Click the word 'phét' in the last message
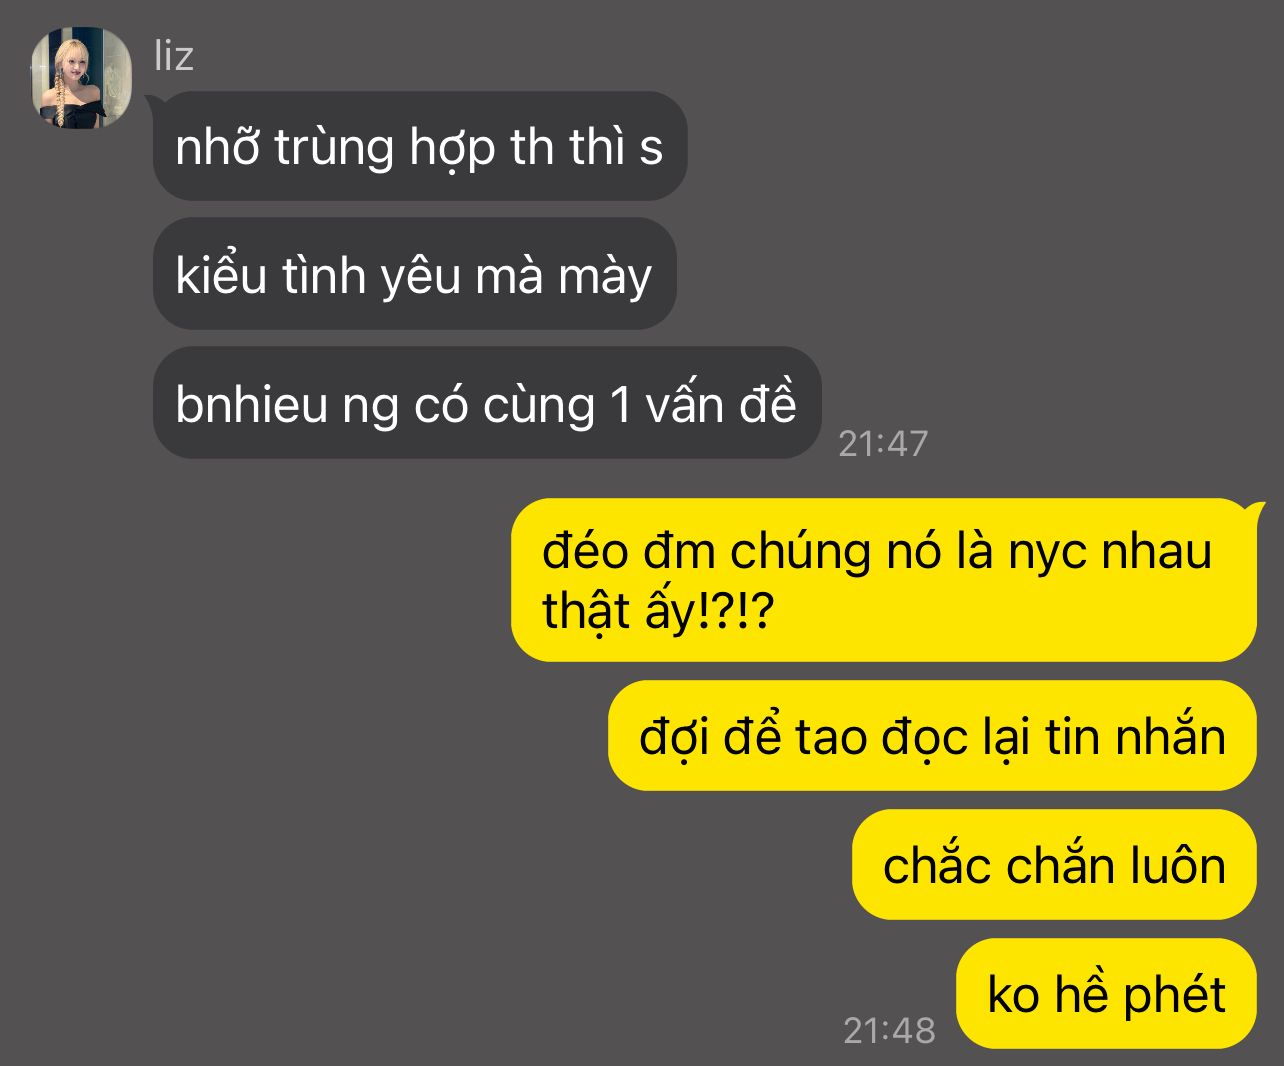The width and height of the screenshot is (1284, 1066). pos(1174,995)
